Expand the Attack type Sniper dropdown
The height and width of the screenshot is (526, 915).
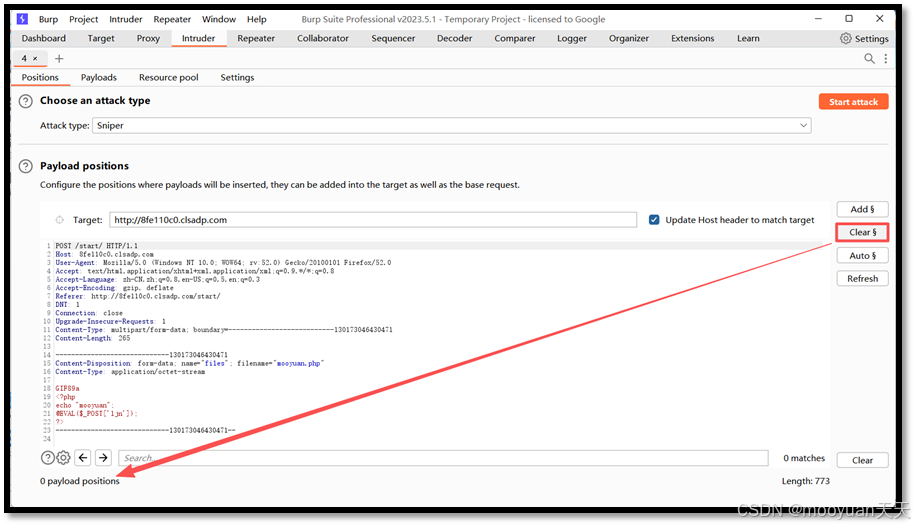point(452,126)
